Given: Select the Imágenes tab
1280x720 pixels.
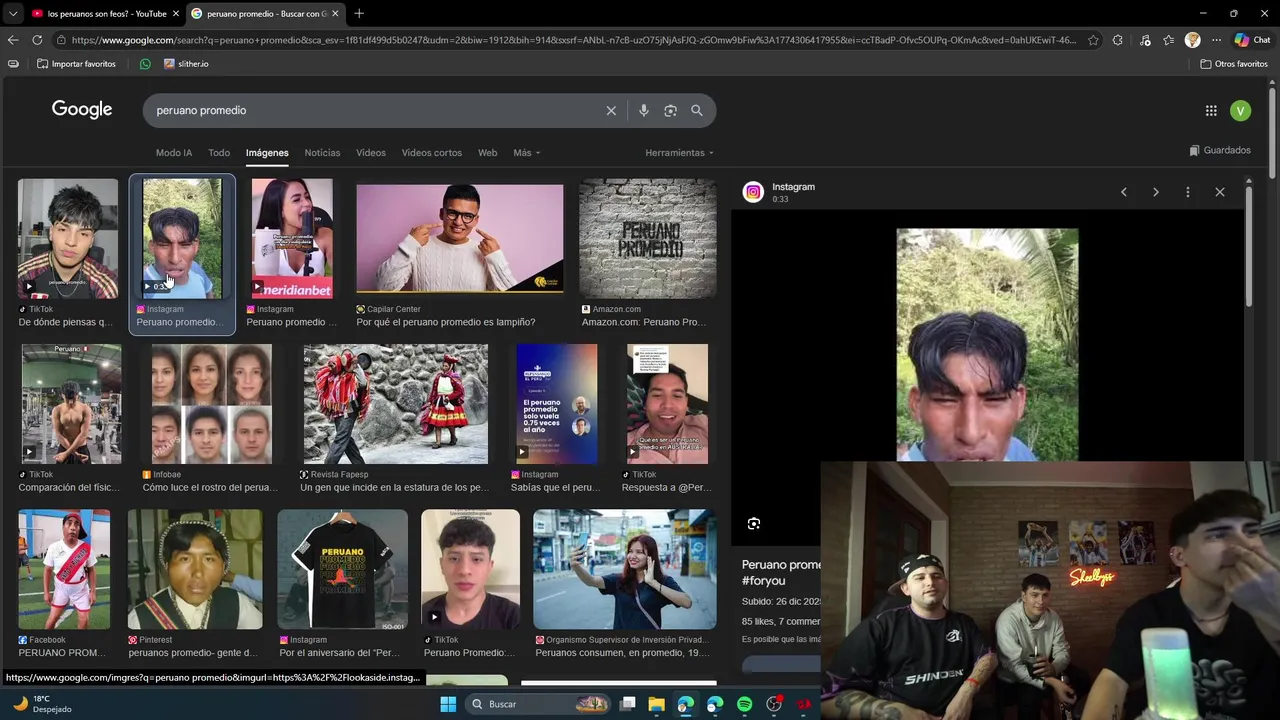Looking at the screenshot, I should click(267, 153).
